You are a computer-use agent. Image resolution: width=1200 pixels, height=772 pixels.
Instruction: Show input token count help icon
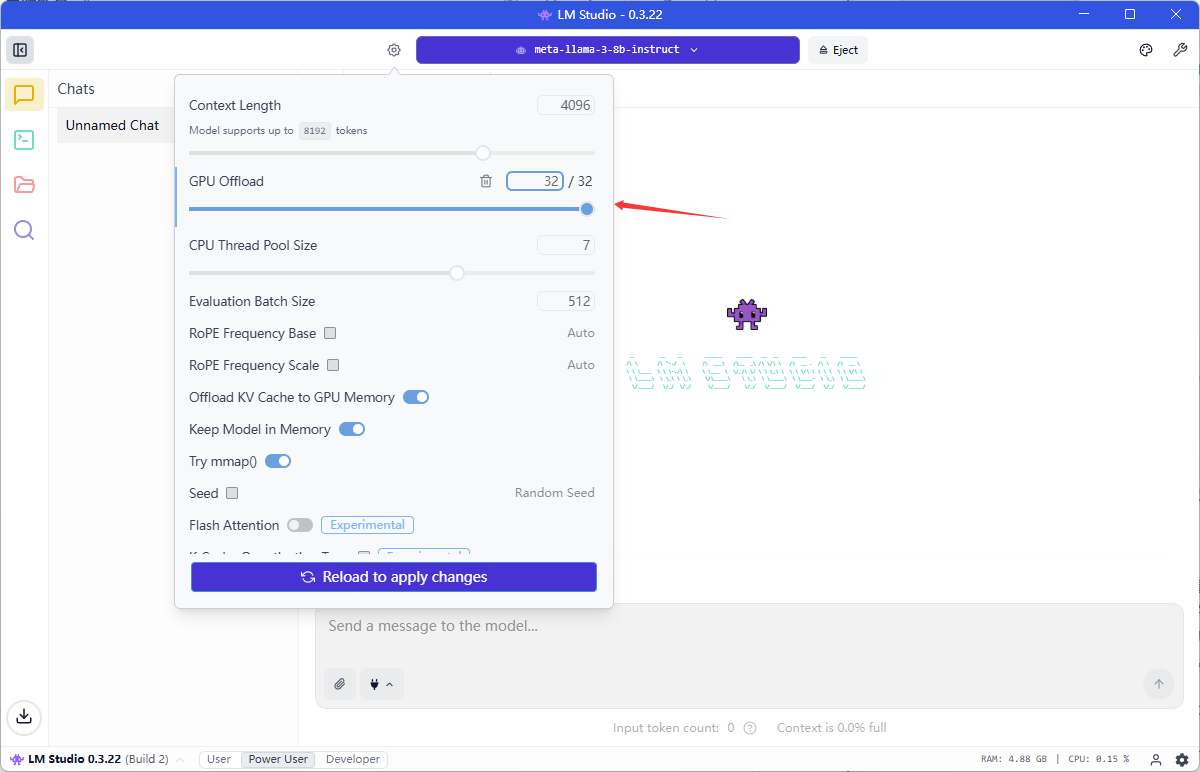tap(750, 728)
